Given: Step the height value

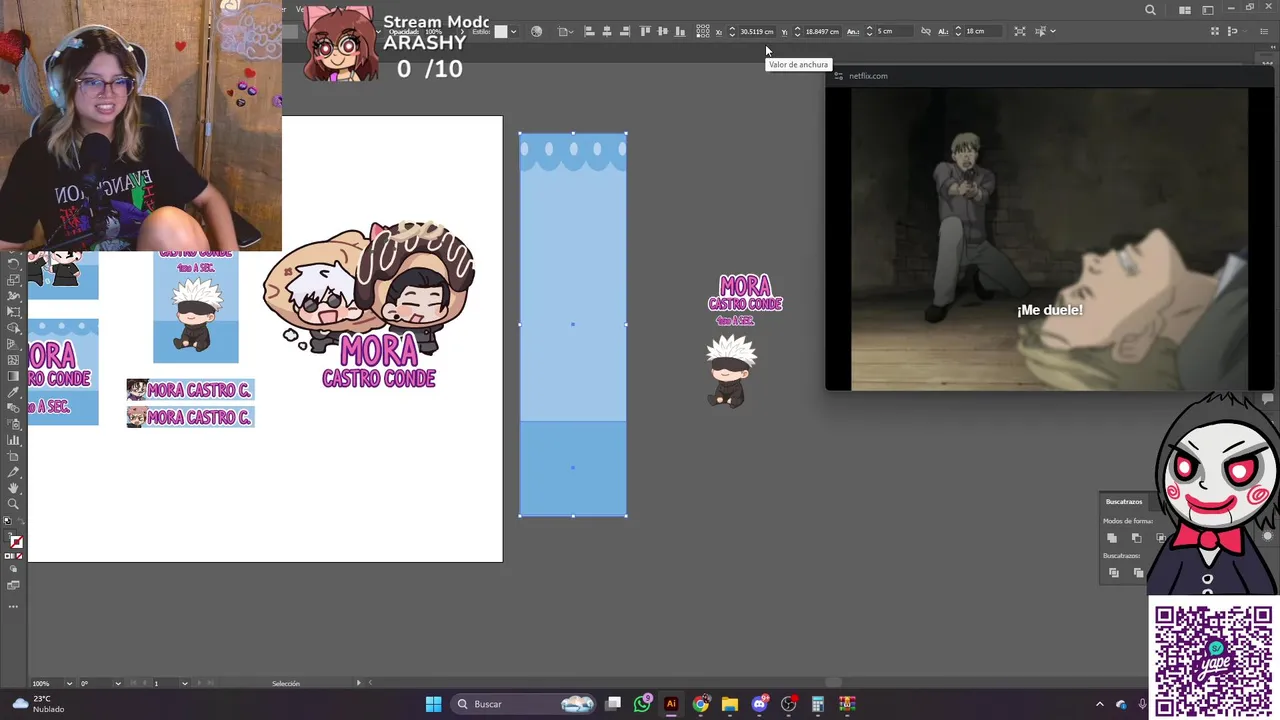Looking at the screenshot, I should point(957,31).
